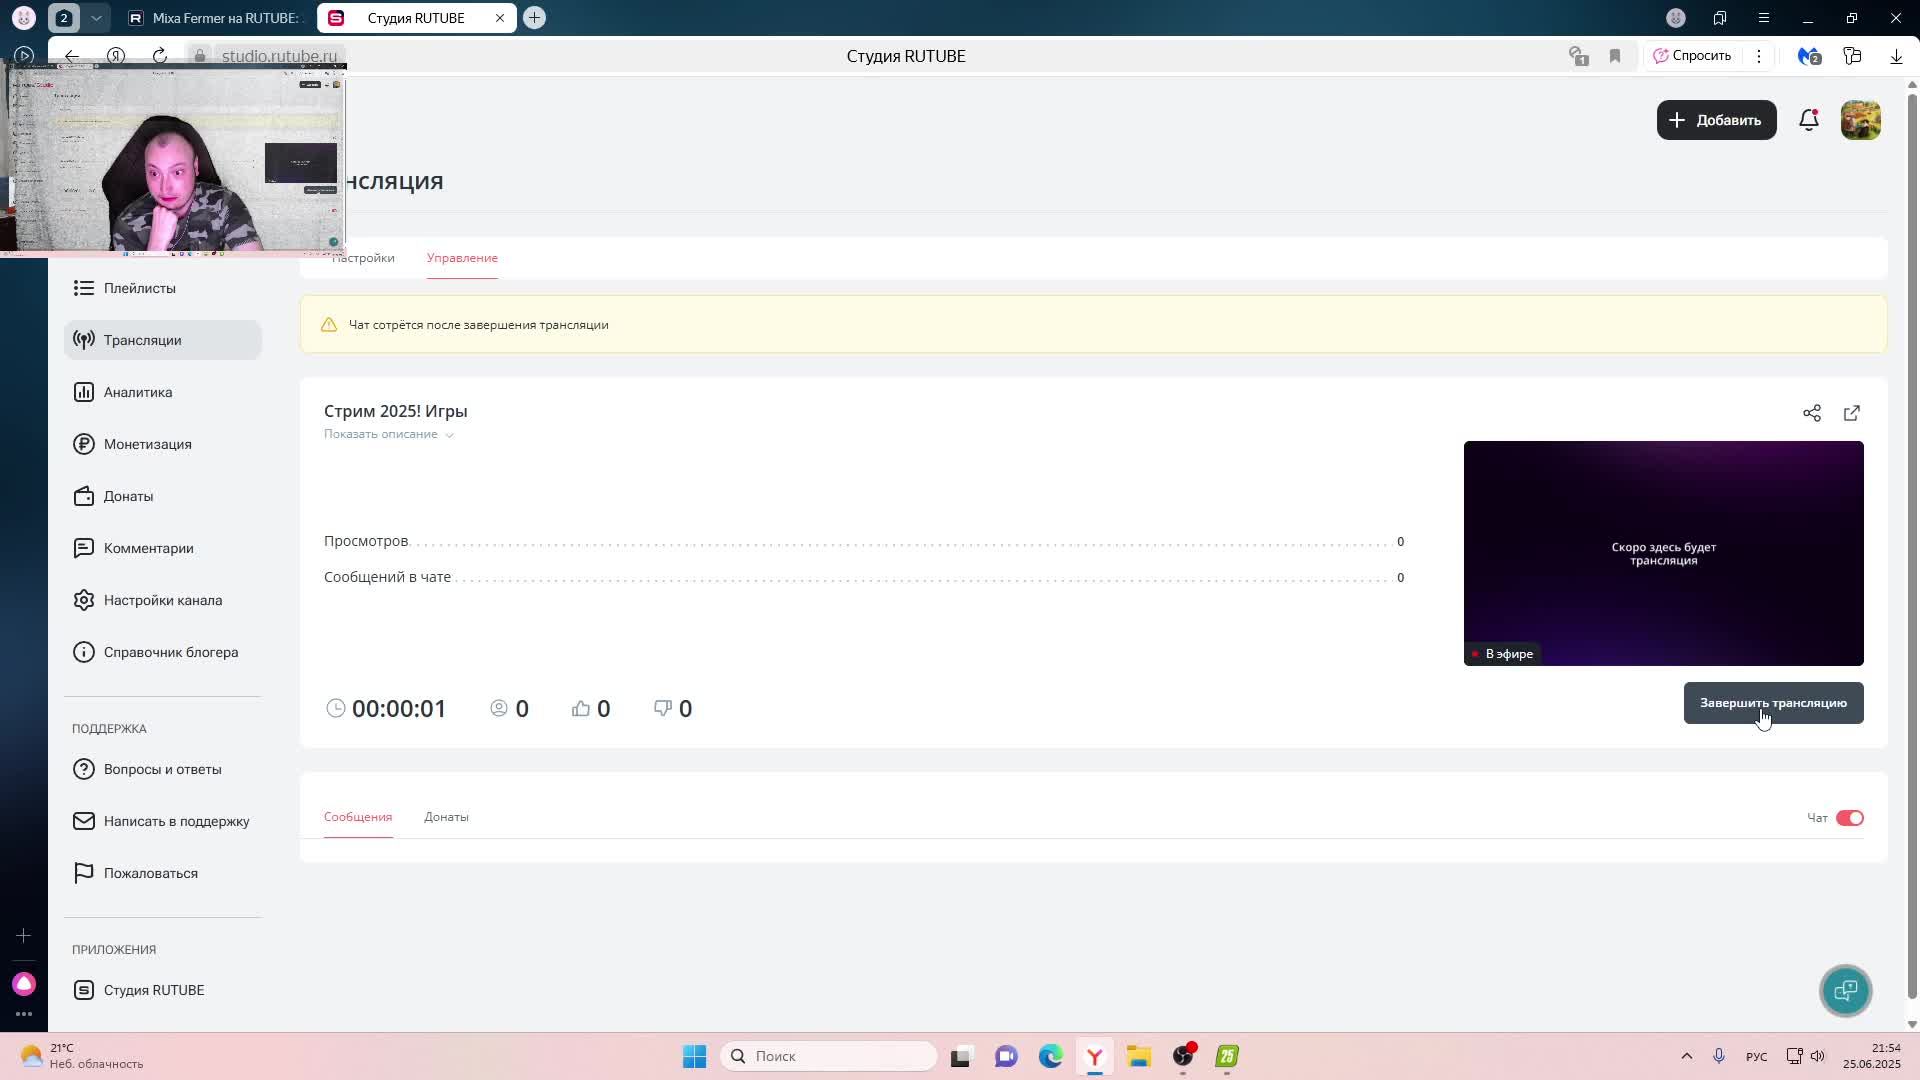Switch to the Настройки tab
Image resolution: width=1920 pixels, height=1080 pixels.
point(366,258)
